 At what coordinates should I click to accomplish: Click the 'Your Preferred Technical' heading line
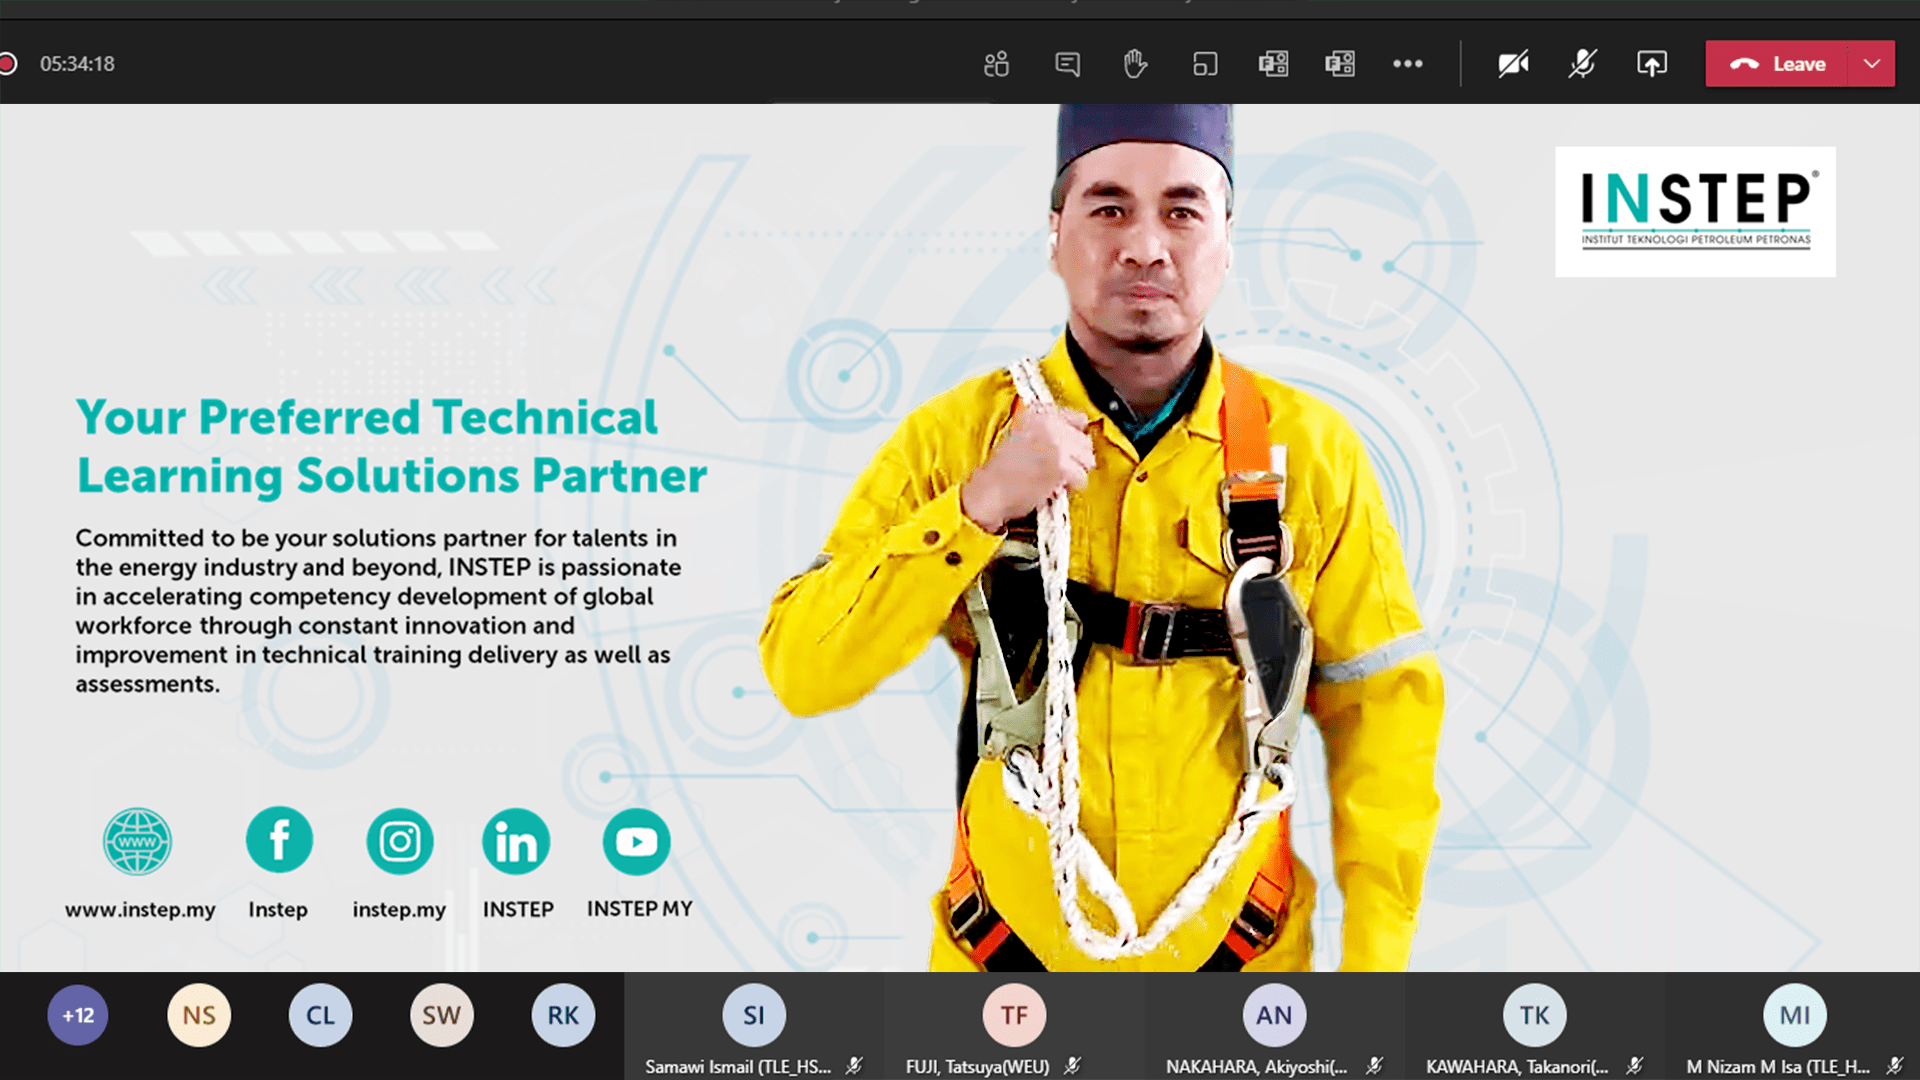367,417
